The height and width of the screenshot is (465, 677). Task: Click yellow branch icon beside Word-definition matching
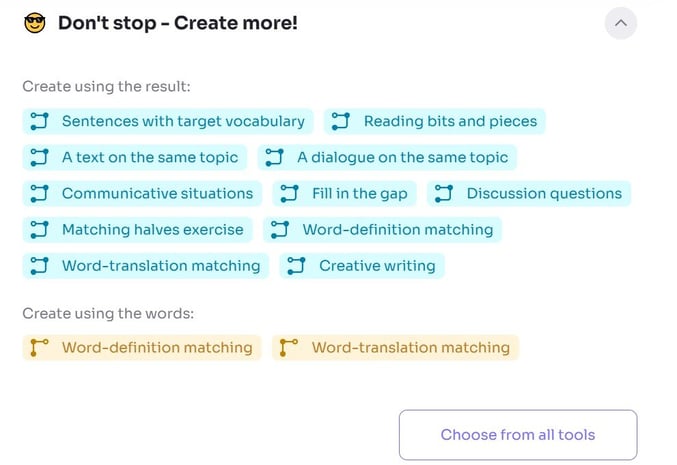pos(39,348)
